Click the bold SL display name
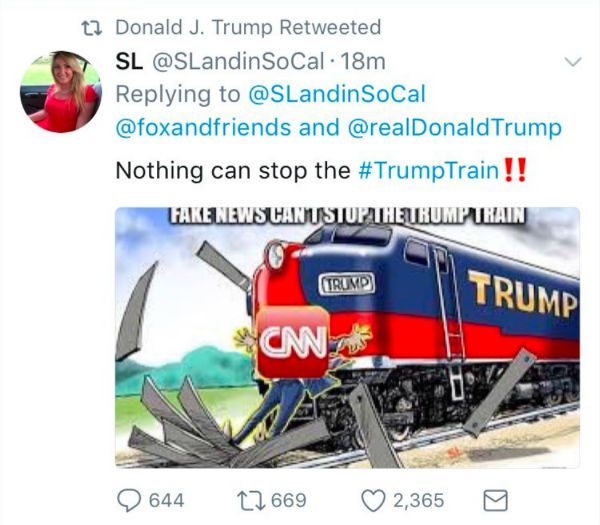 [x=129, y=61]
